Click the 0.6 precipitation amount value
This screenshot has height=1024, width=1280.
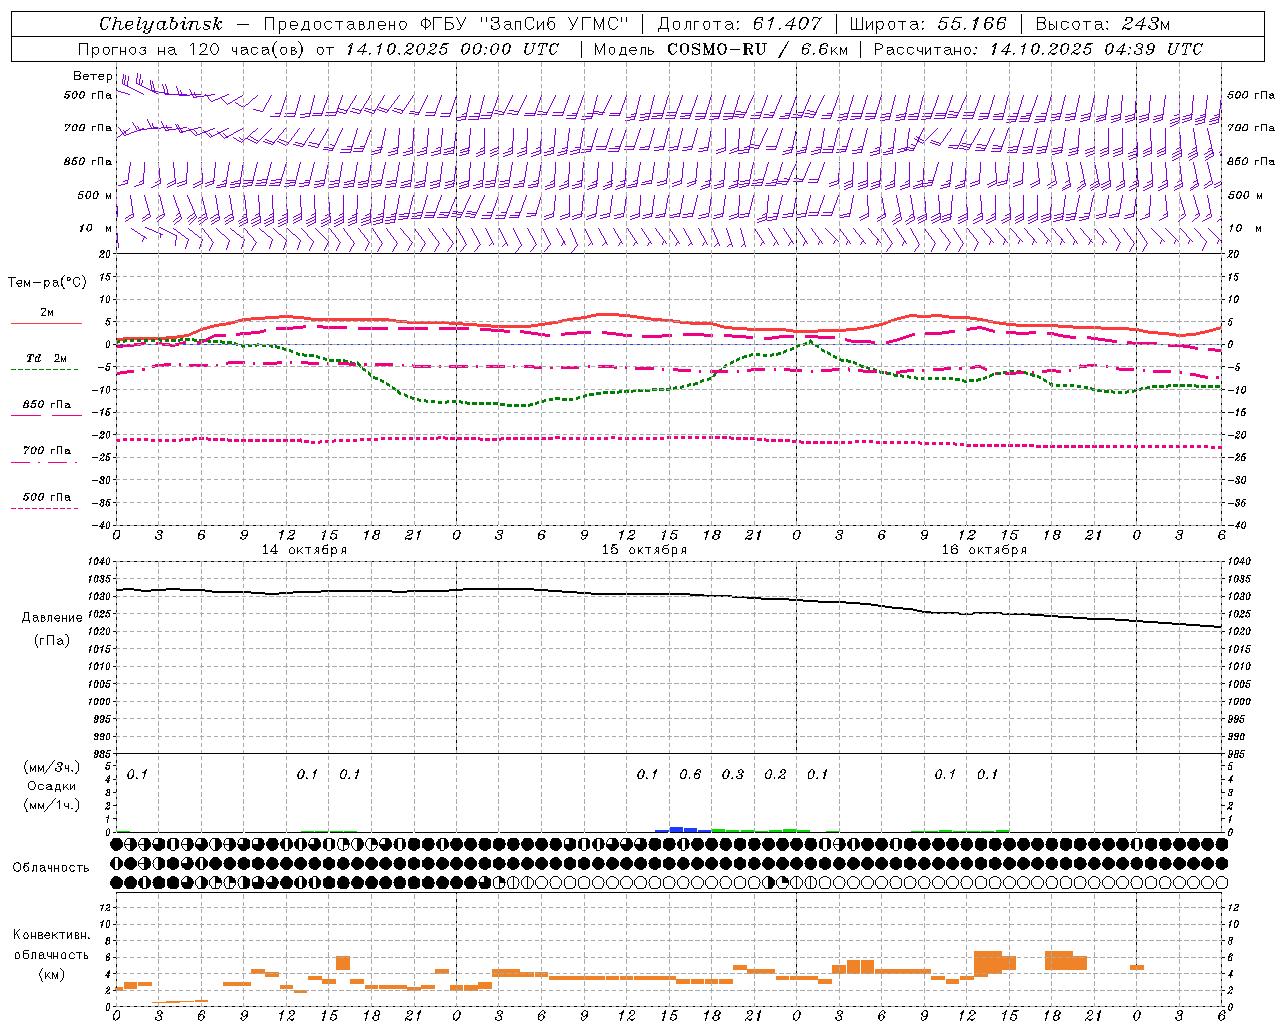pyautogui.click(x=690, y=774)
